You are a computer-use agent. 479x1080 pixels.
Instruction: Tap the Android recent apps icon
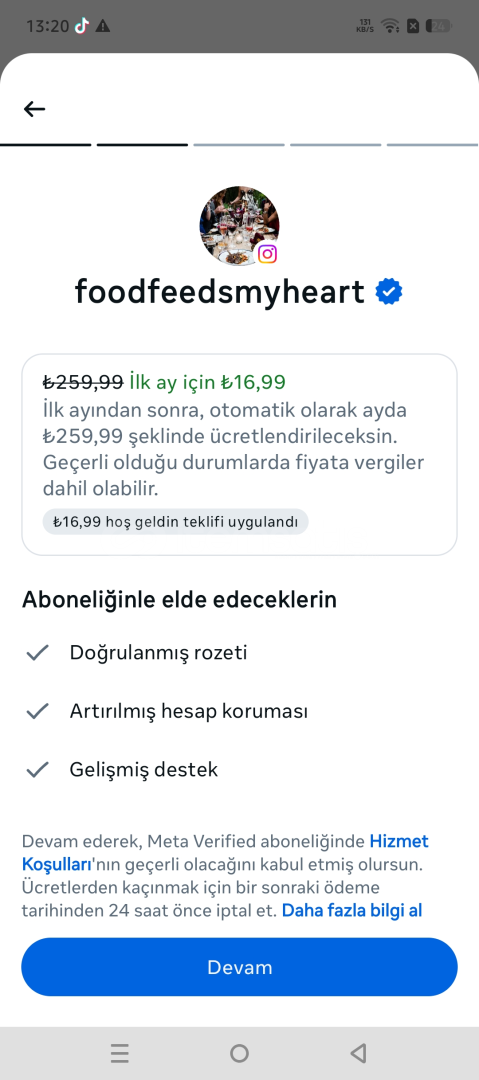pyautogui.click(x=120, y=1053)
